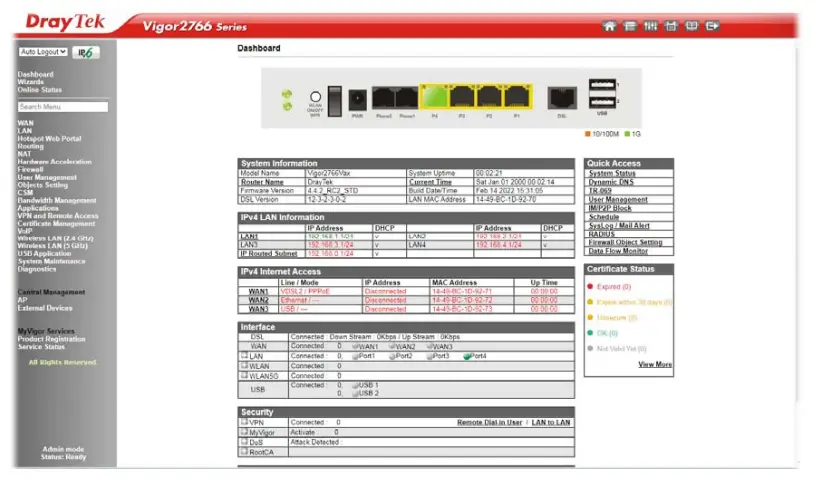Expand Firewall menu in sidebar
The height and width of the screenshot is (484, 813).
pyautogui.click(x=31, y=169)
